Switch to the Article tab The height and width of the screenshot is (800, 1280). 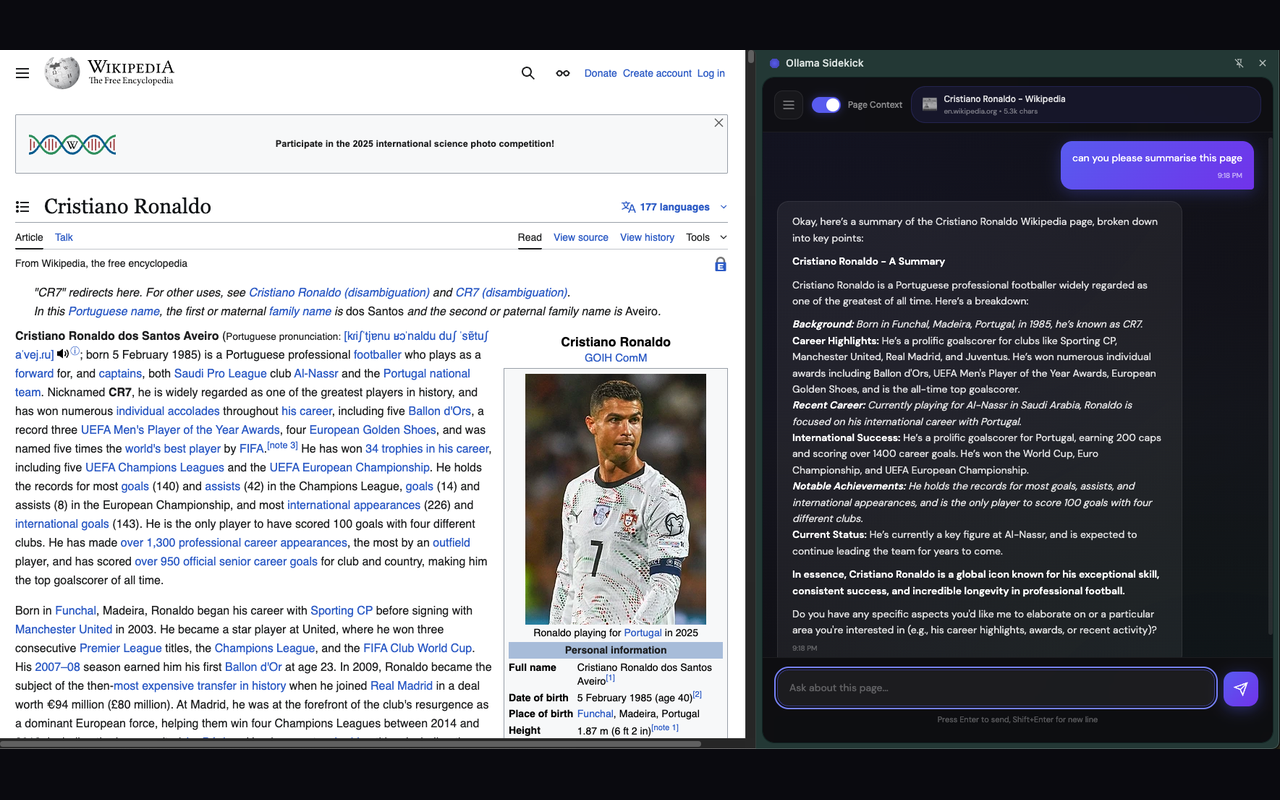[x=29, y=237]
